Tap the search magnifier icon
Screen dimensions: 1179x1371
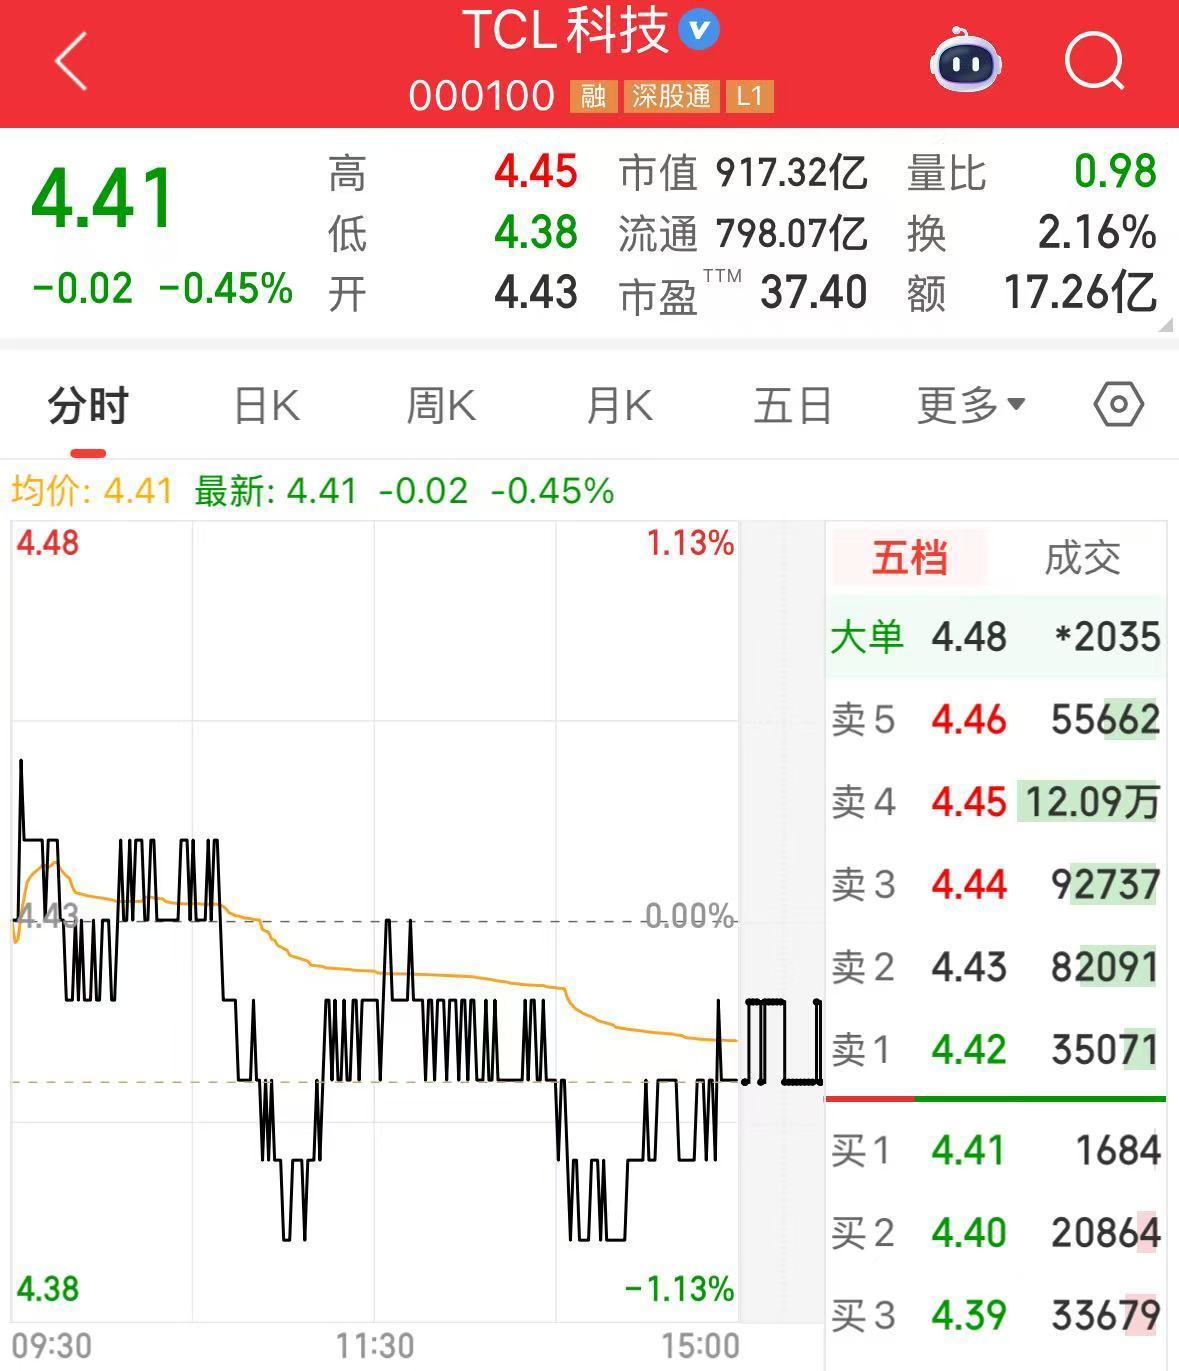(1094, 61)
